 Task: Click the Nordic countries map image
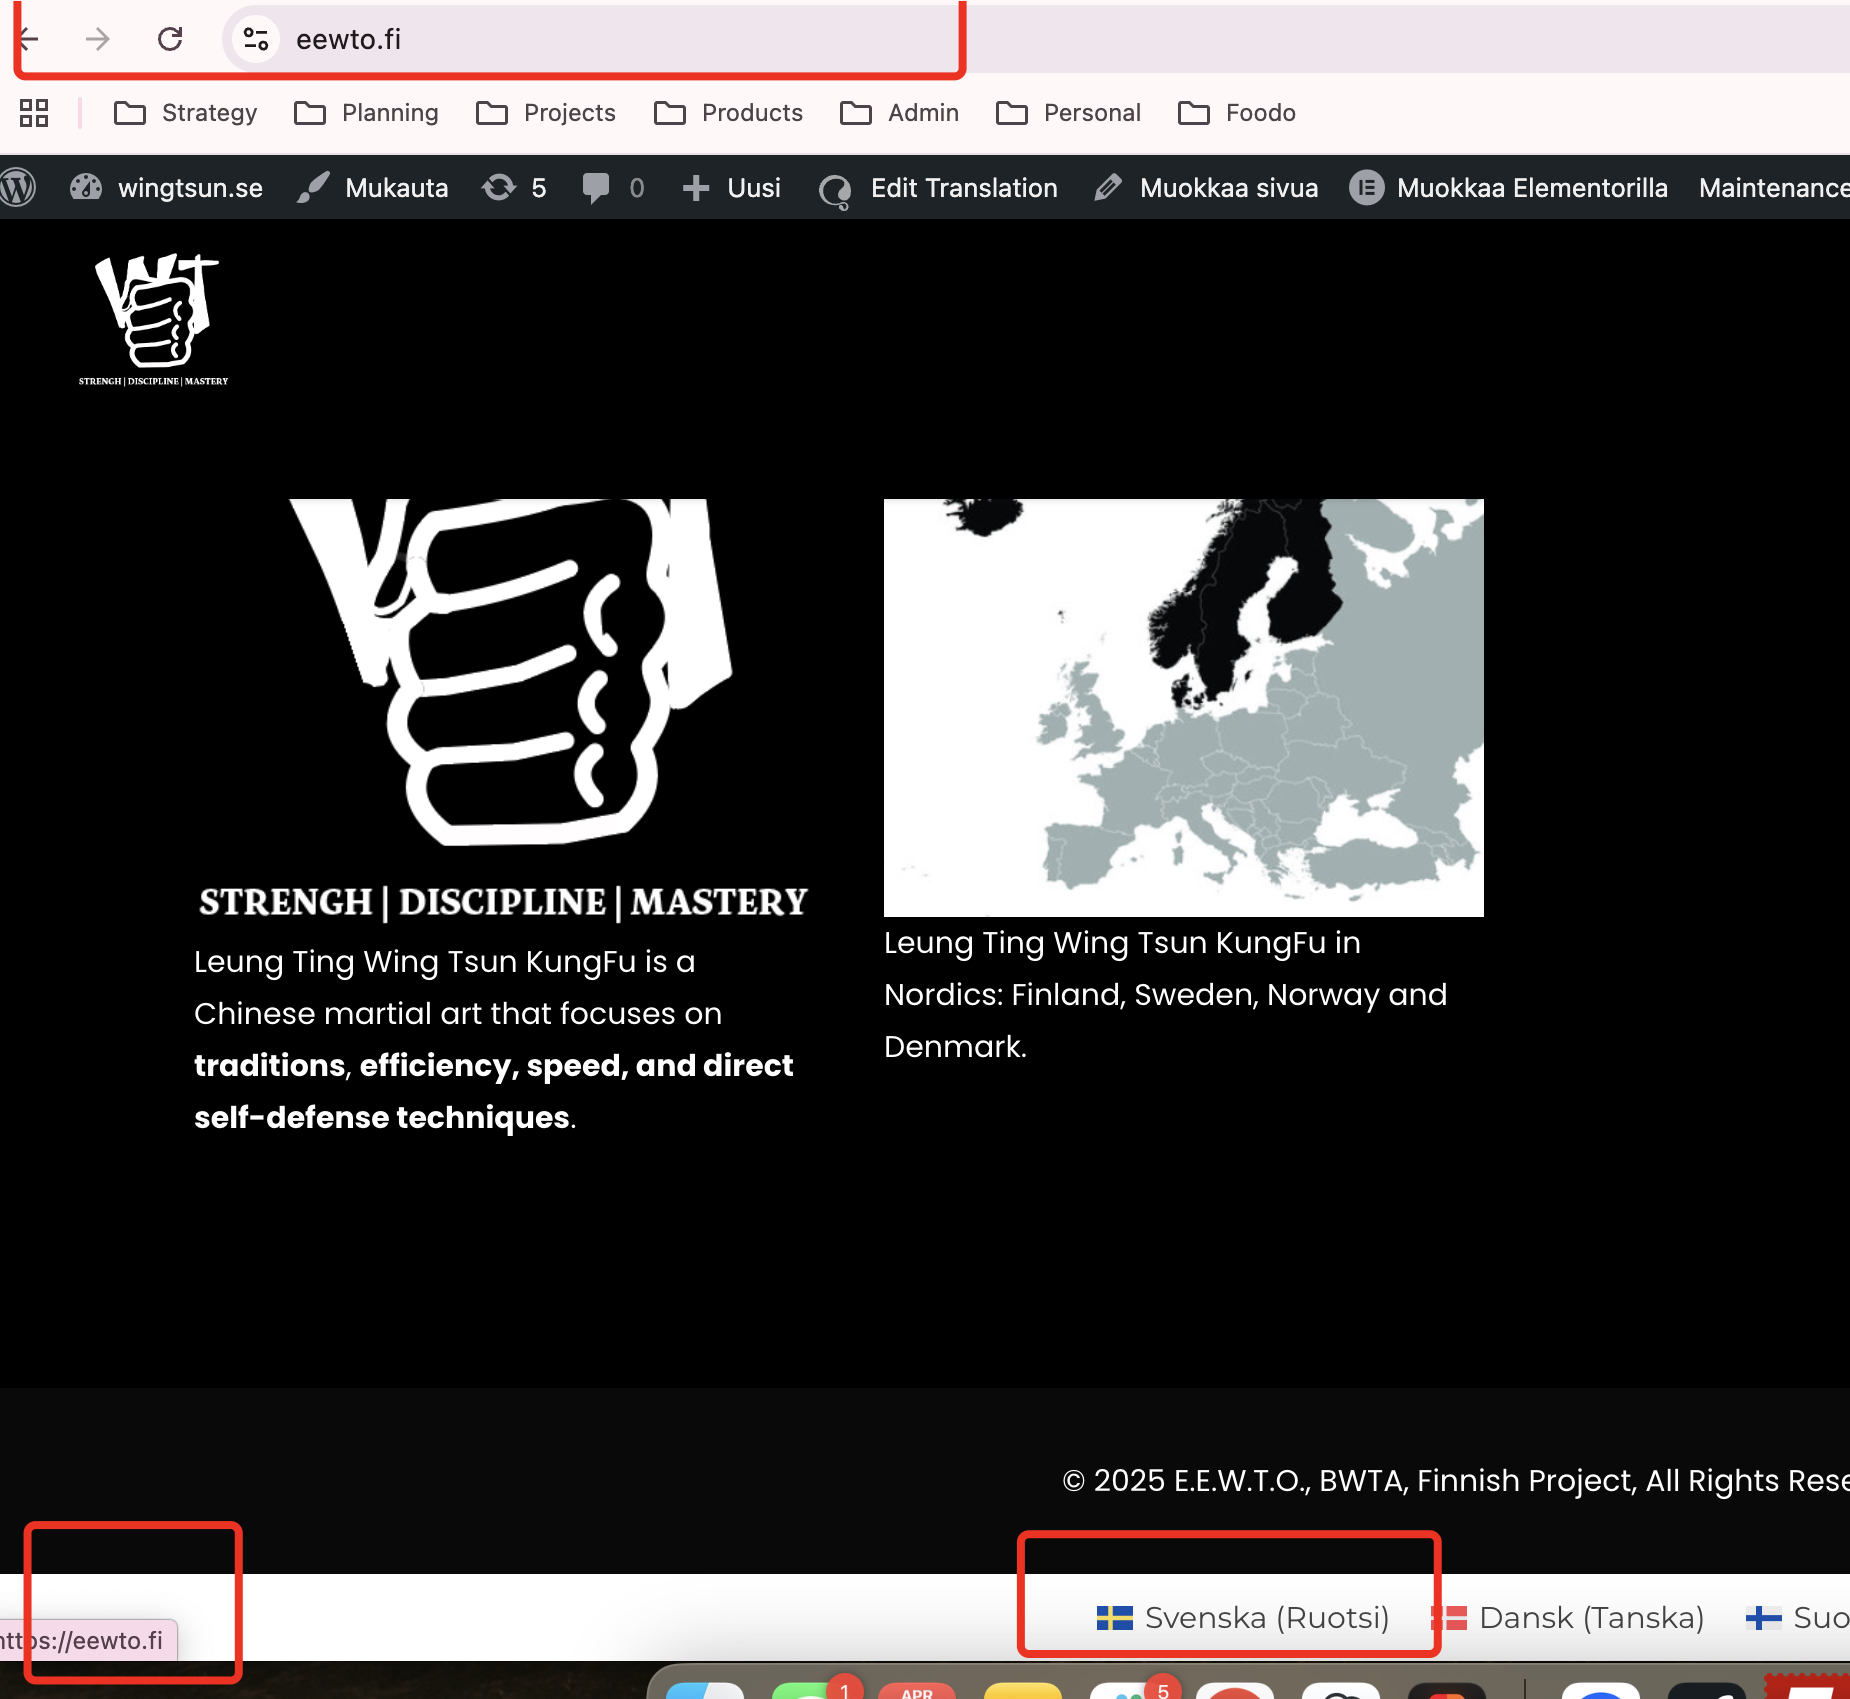1184,707
